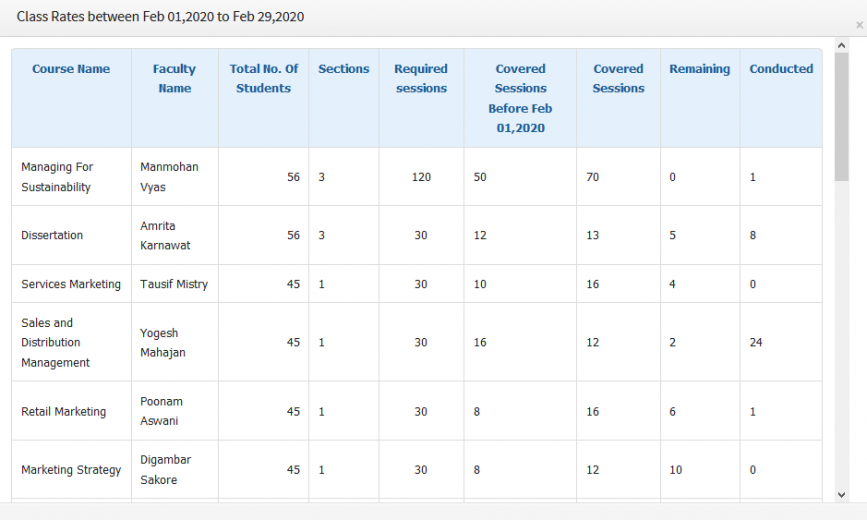The height and width of the screenshot is (520, 867).
Task: Close the Class Rates dialog
Action: [x=859, y=25]
